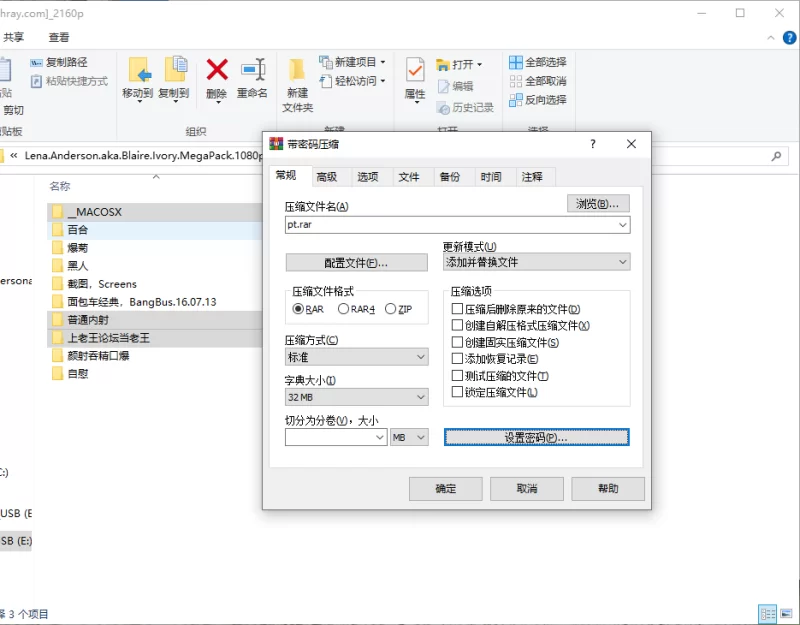Click Cut (剪切) in the clipboard group

tap(13, 110)
